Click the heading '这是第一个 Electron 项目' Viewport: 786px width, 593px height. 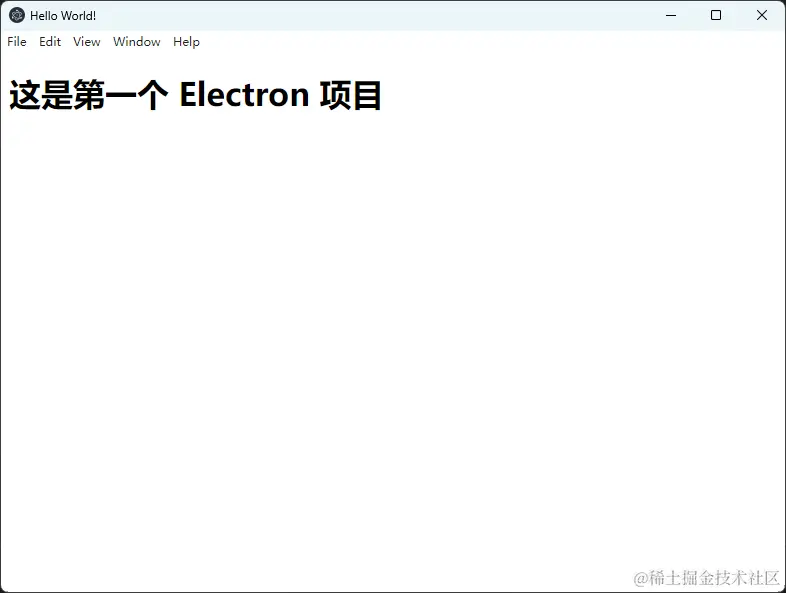pos(195,95)
